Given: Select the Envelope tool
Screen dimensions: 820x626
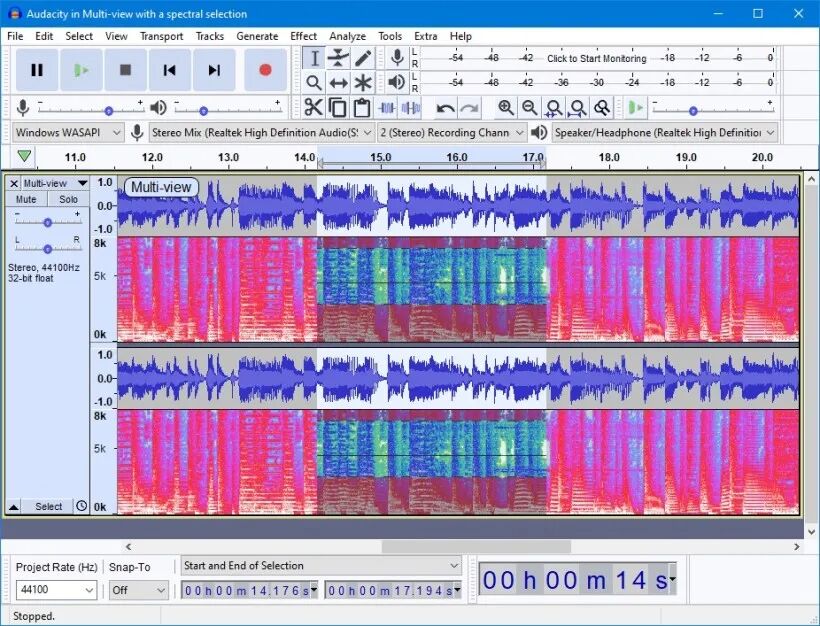Looking at the screenshot, I should [x=338, y=58].
